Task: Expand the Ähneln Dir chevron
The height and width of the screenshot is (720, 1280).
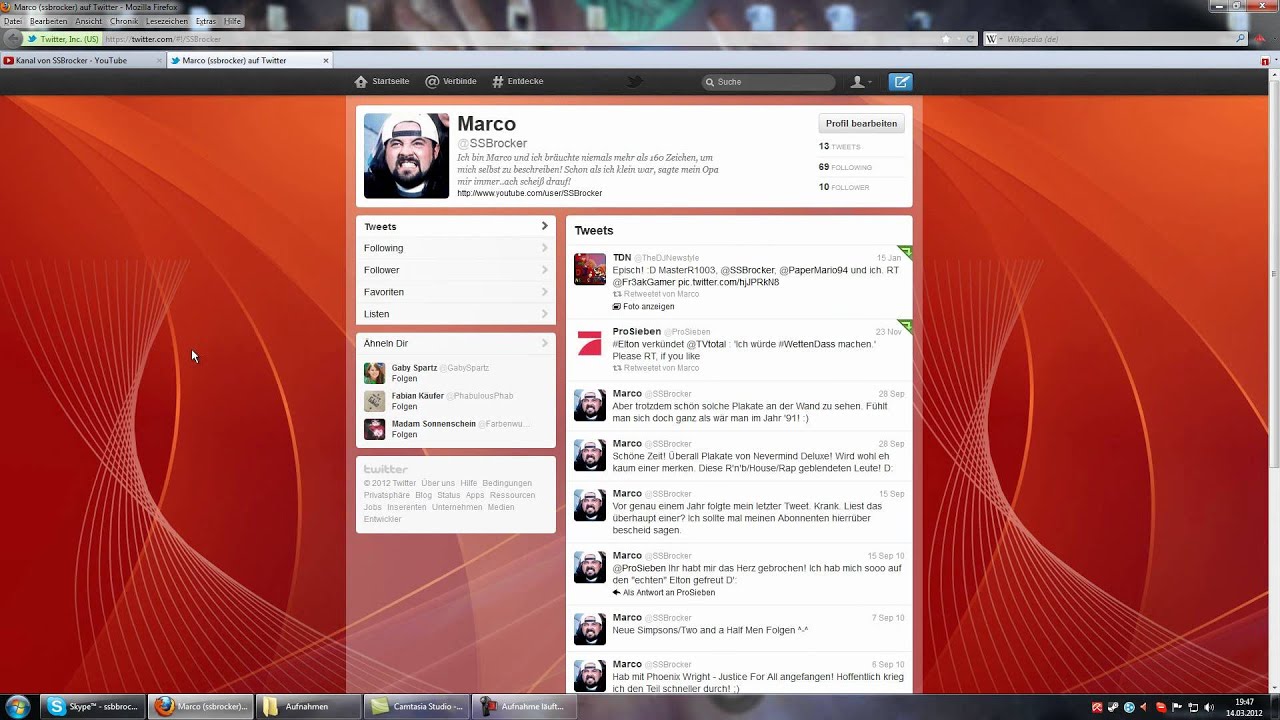Action: click(x=545, y=343)
